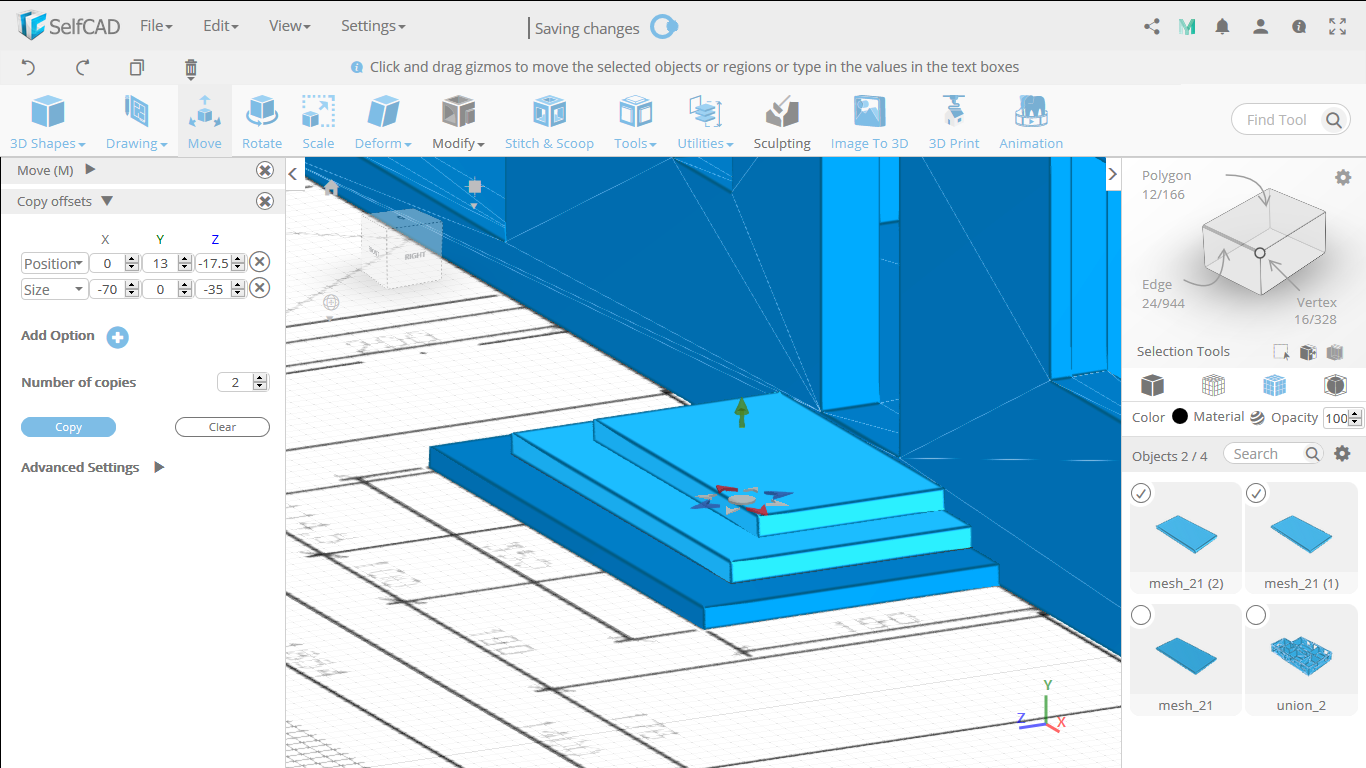Add a new option with plus button

(x=118, y=338)
